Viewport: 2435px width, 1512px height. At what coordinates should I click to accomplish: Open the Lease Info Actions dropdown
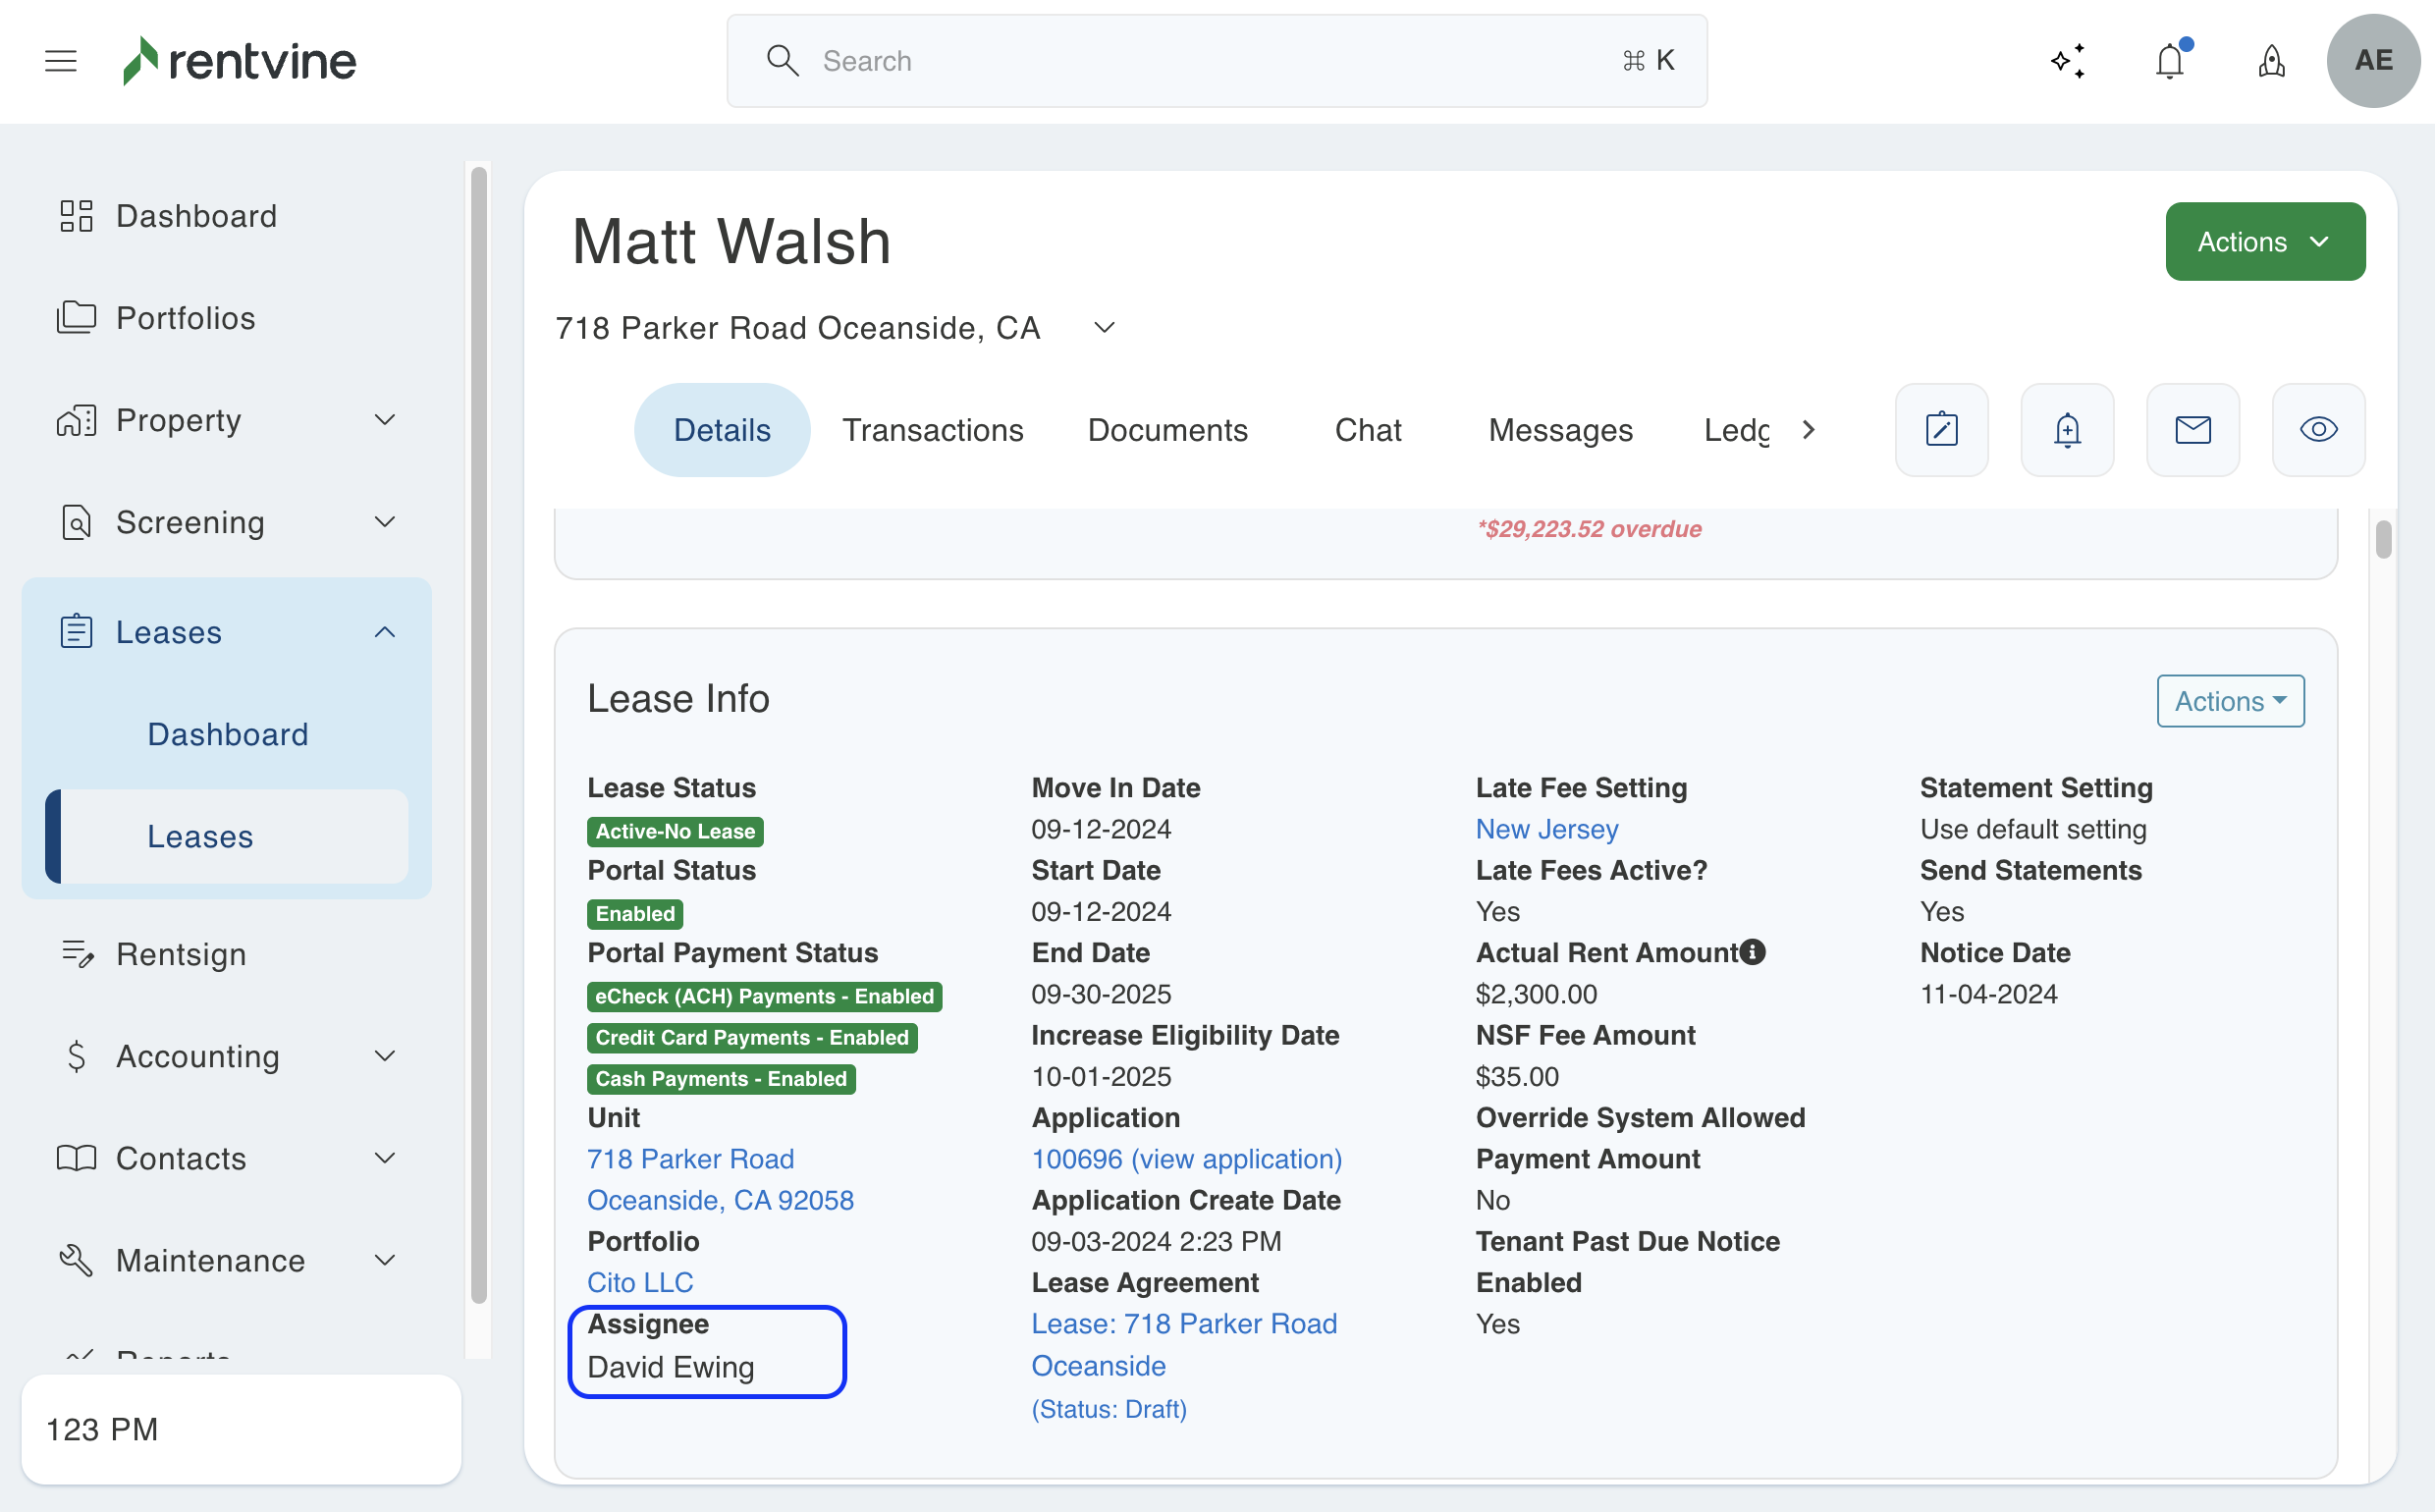(x=2230, y=701)
